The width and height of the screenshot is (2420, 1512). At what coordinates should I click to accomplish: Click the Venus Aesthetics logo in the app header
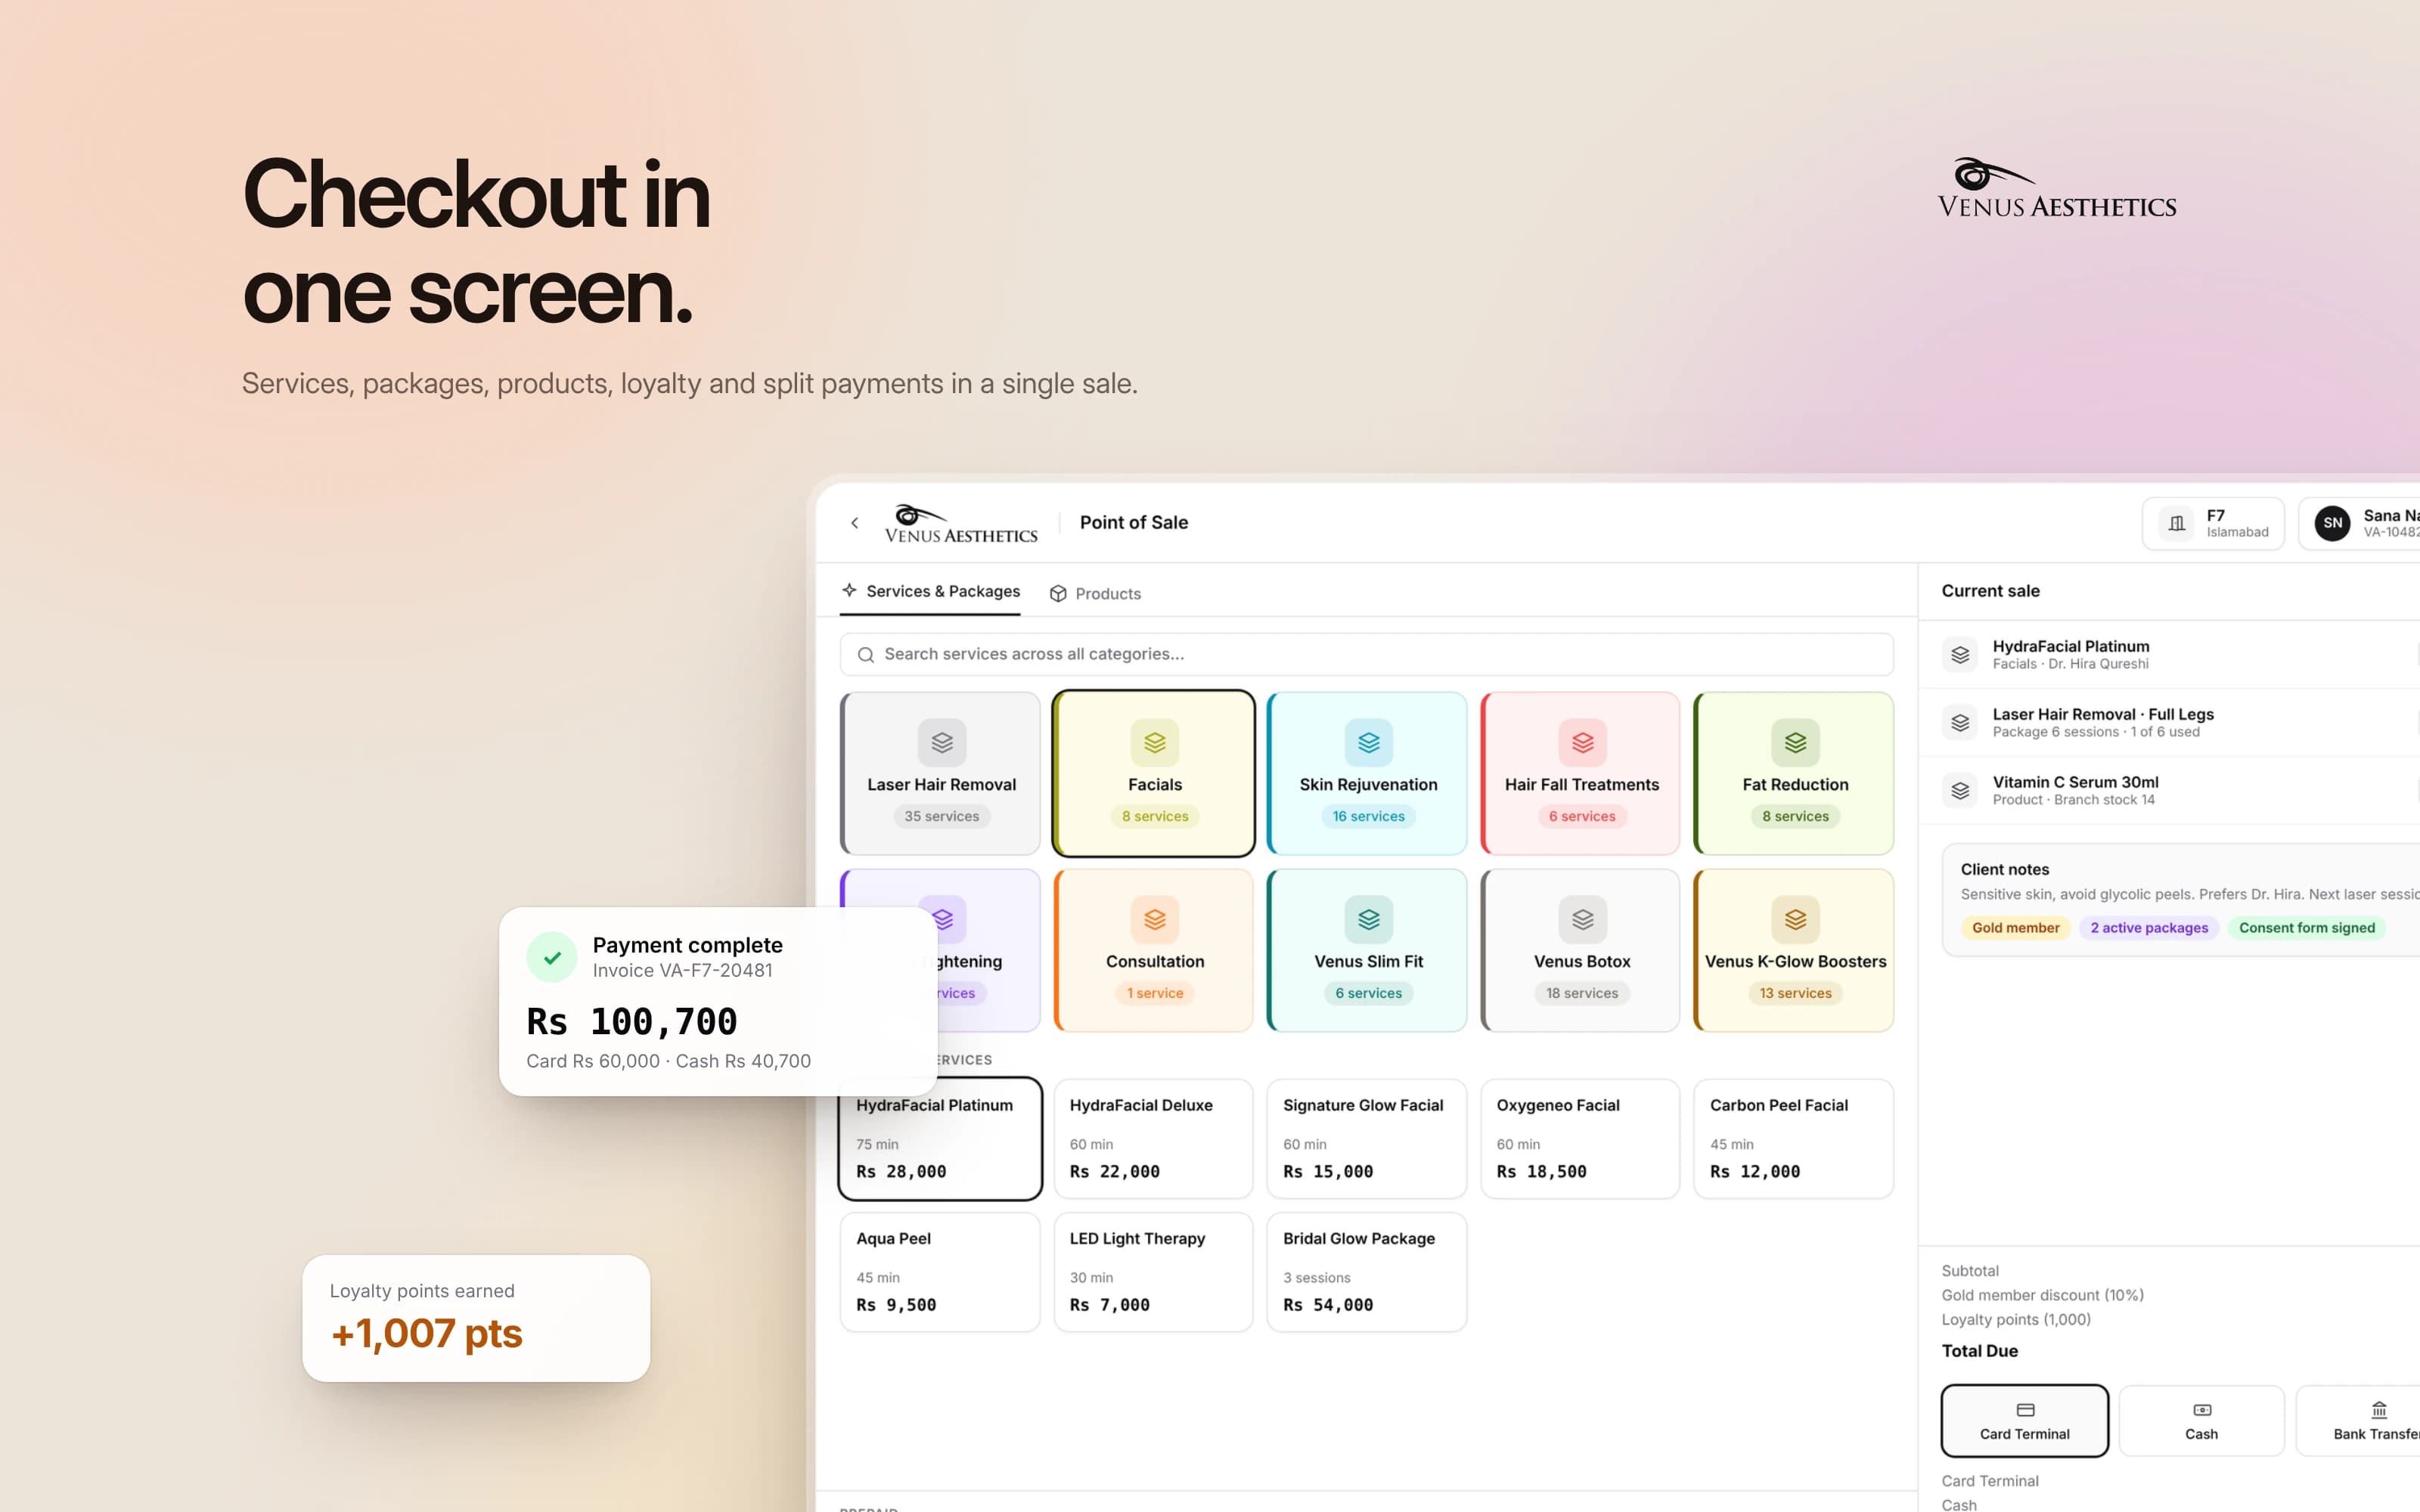tap(961, 524)
